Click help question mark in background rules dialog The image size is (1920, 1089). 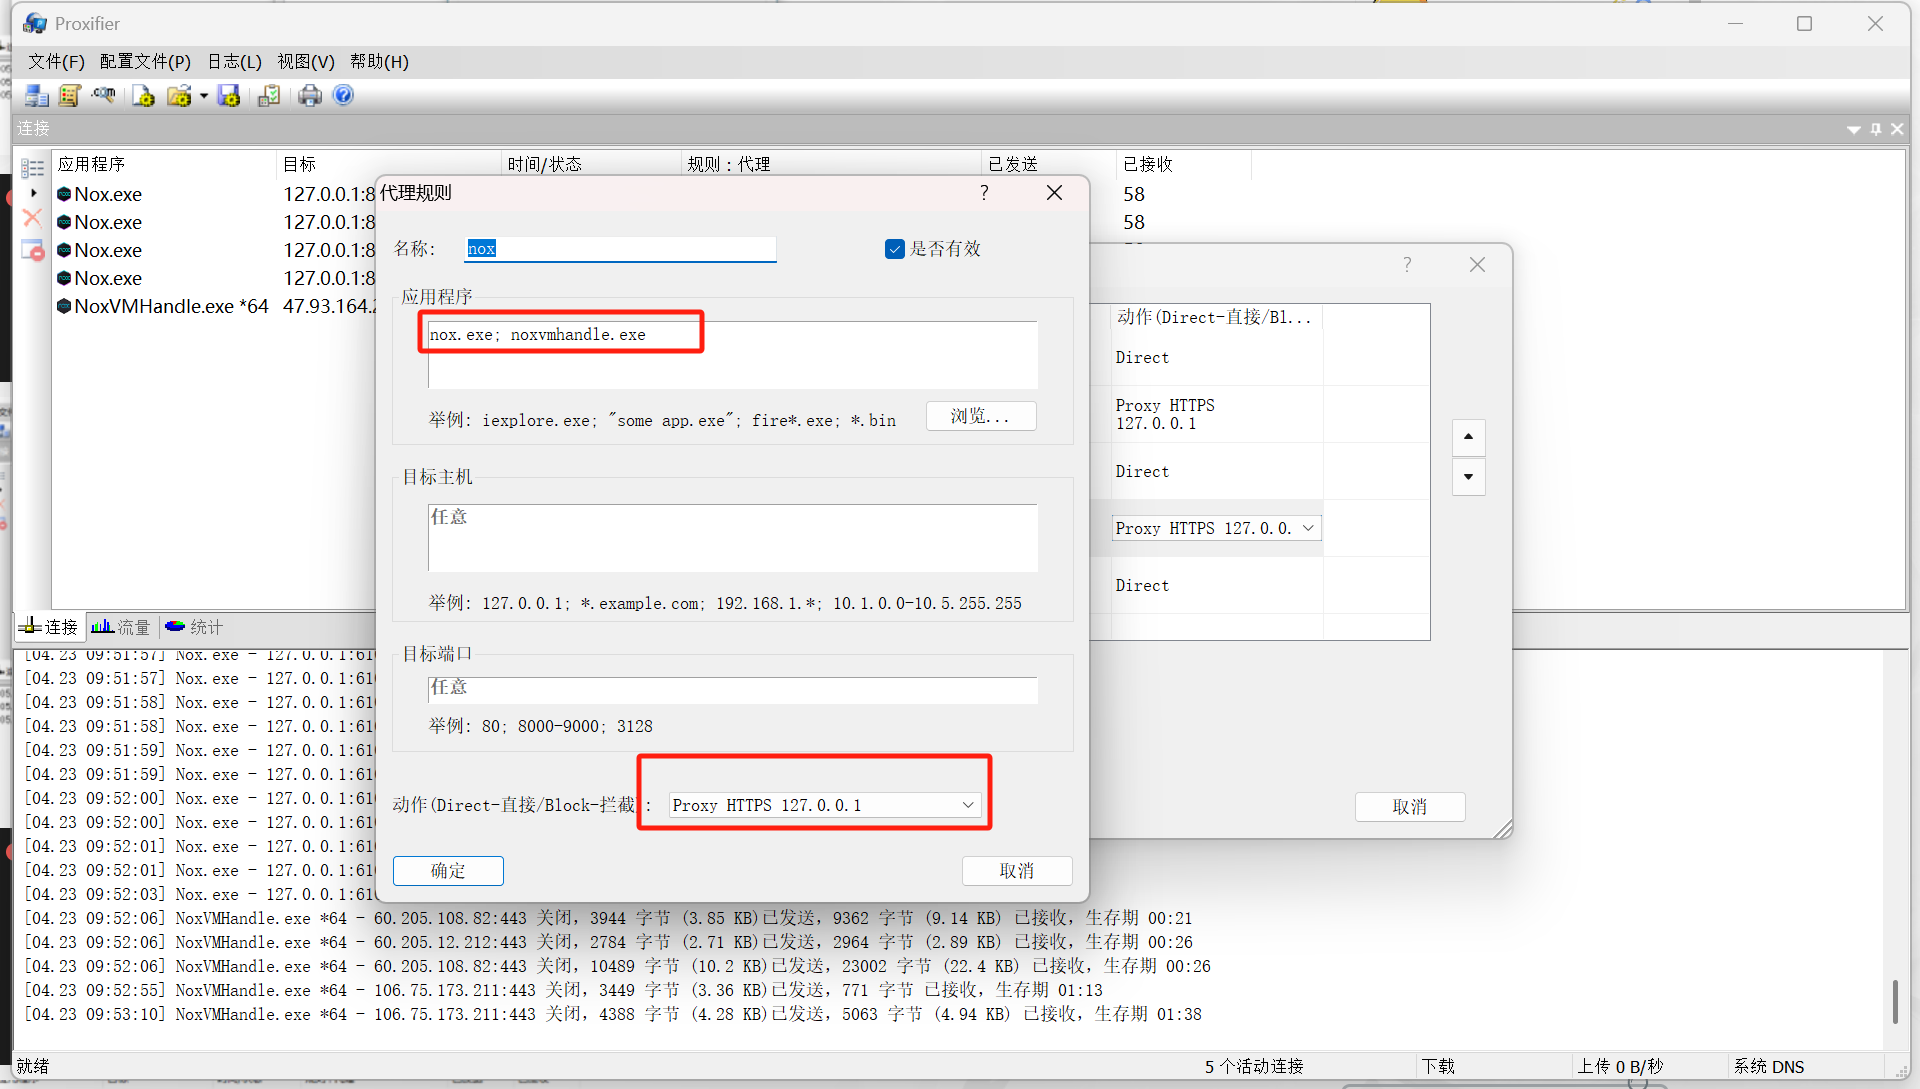click(x=1407, y=264)
